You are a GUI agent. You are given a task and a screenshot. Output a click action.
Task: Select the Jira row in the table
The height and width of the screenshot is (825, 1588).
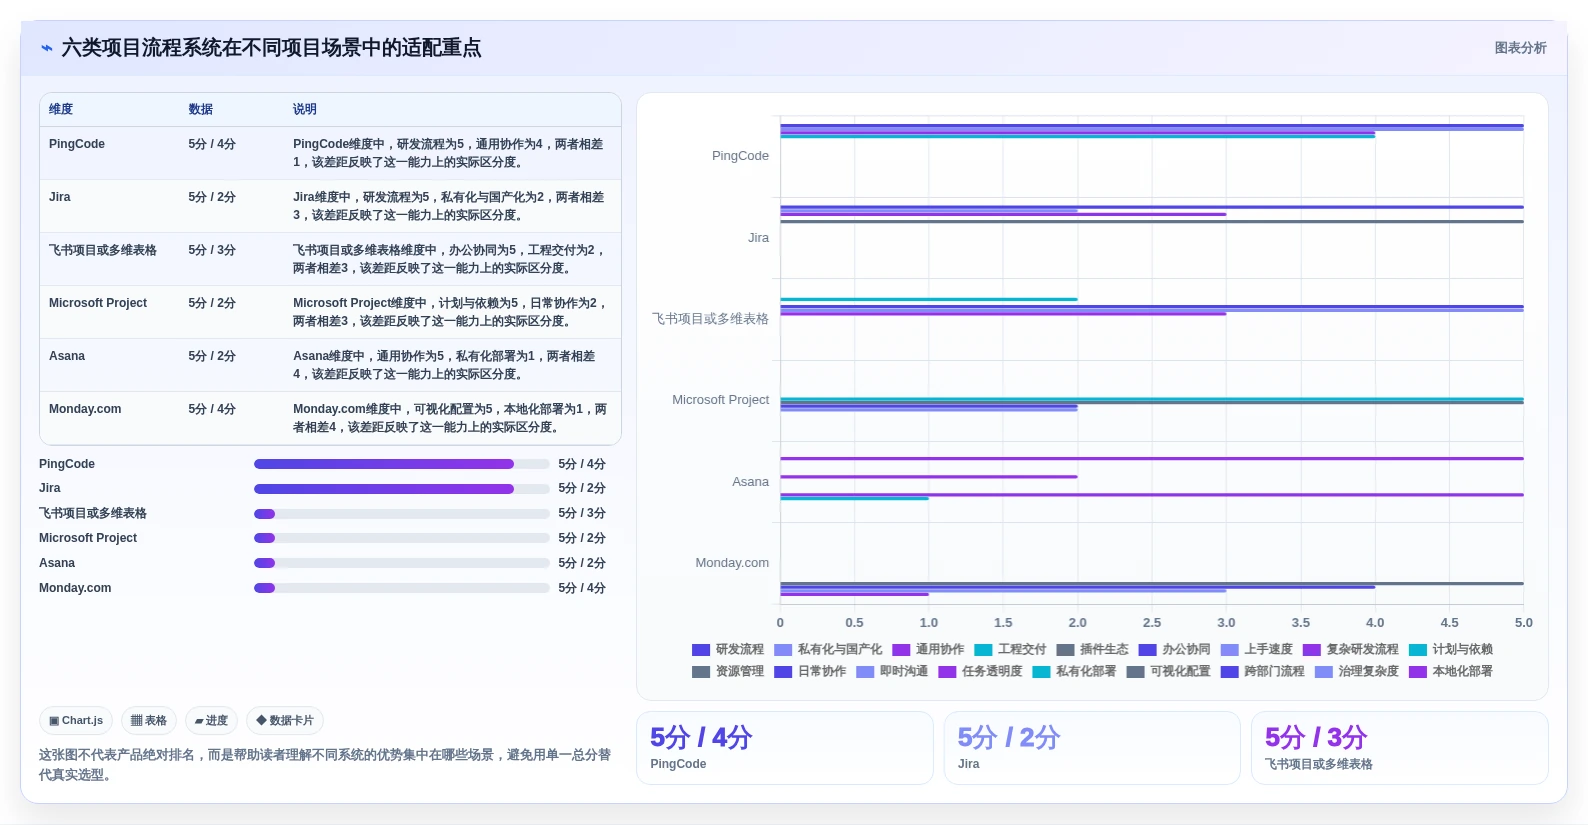tap(330, 206)
